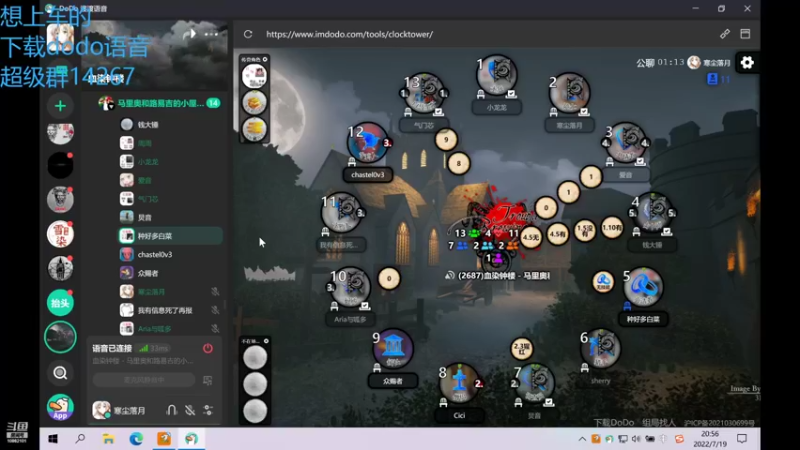Click the reminder token labeled 1.10有

612,228
